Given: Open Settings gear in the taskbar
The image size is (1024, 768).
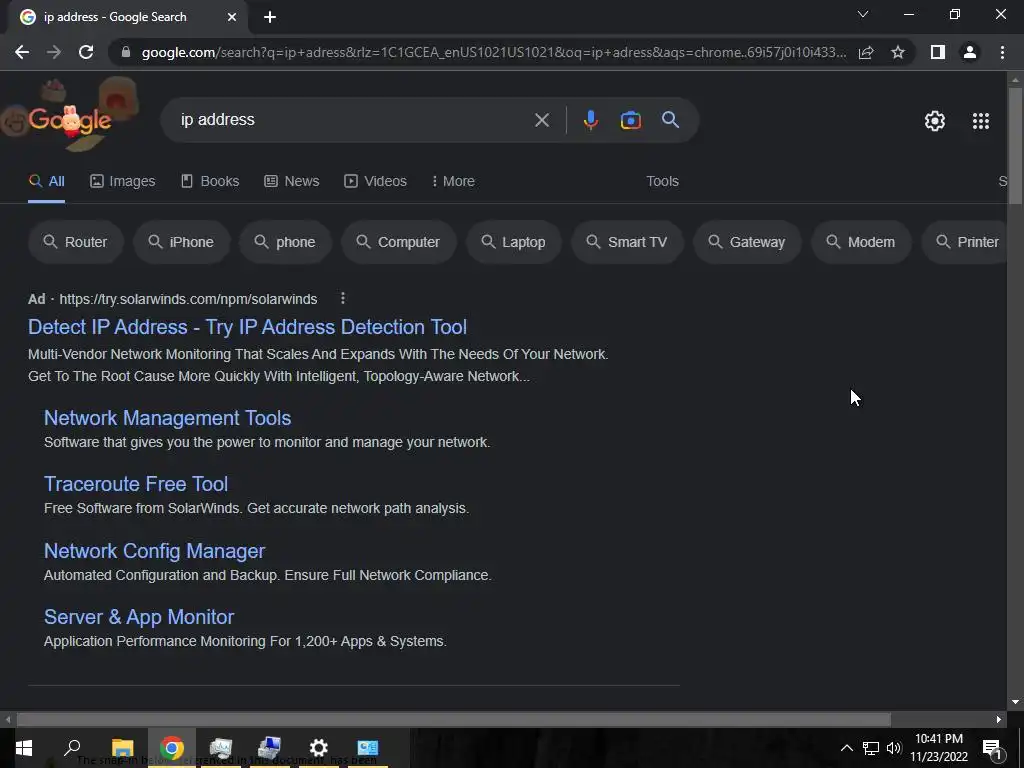Looking at the screenshot, I should click(x=319, y=748).
